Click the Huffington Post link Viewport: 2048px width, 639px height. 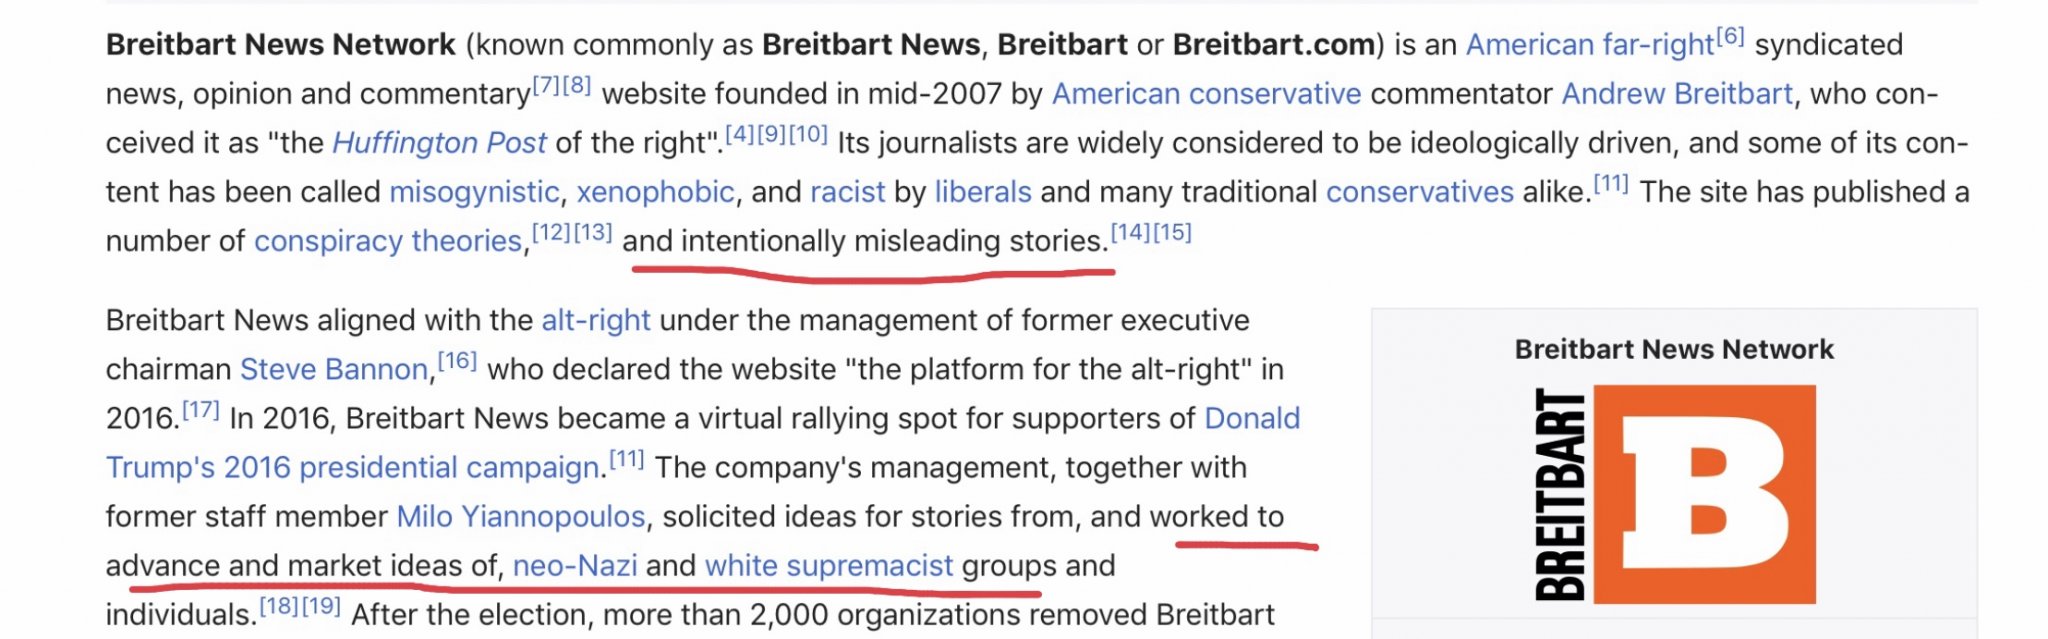point(439,143)
